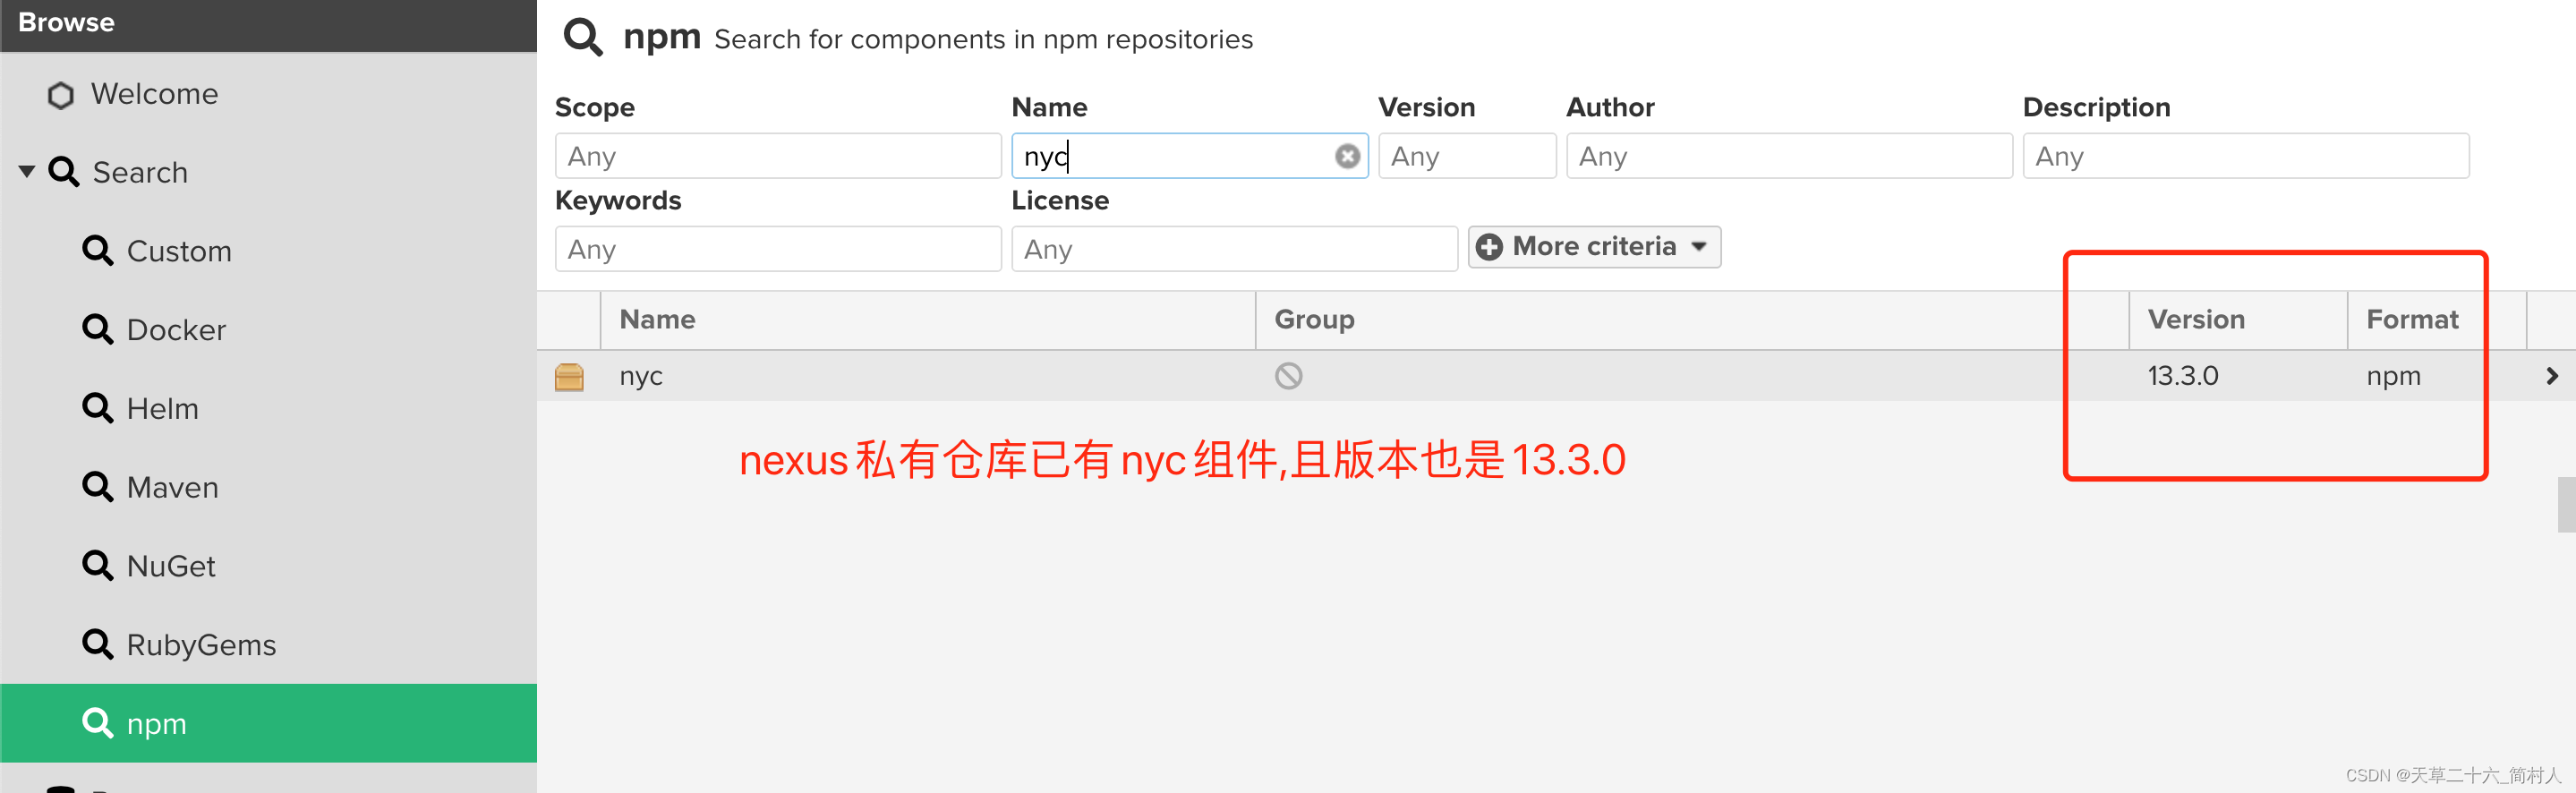Click the large npm search header icon

click(583, 38)
